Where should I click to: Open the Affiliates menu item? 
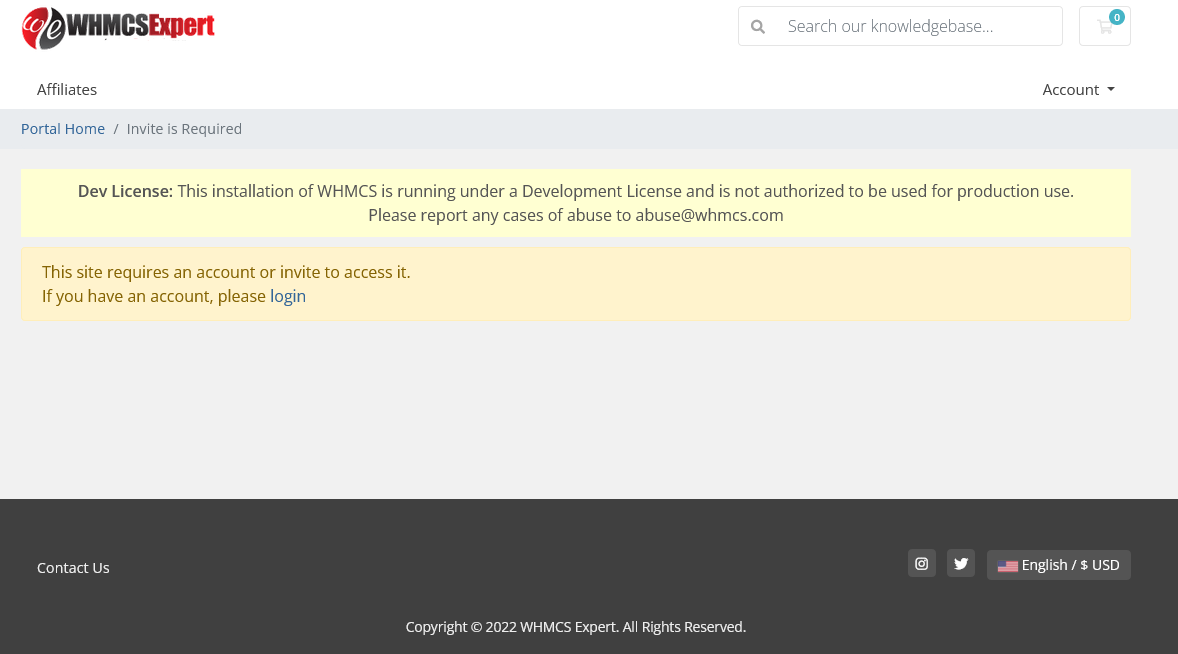coord(67,89)
